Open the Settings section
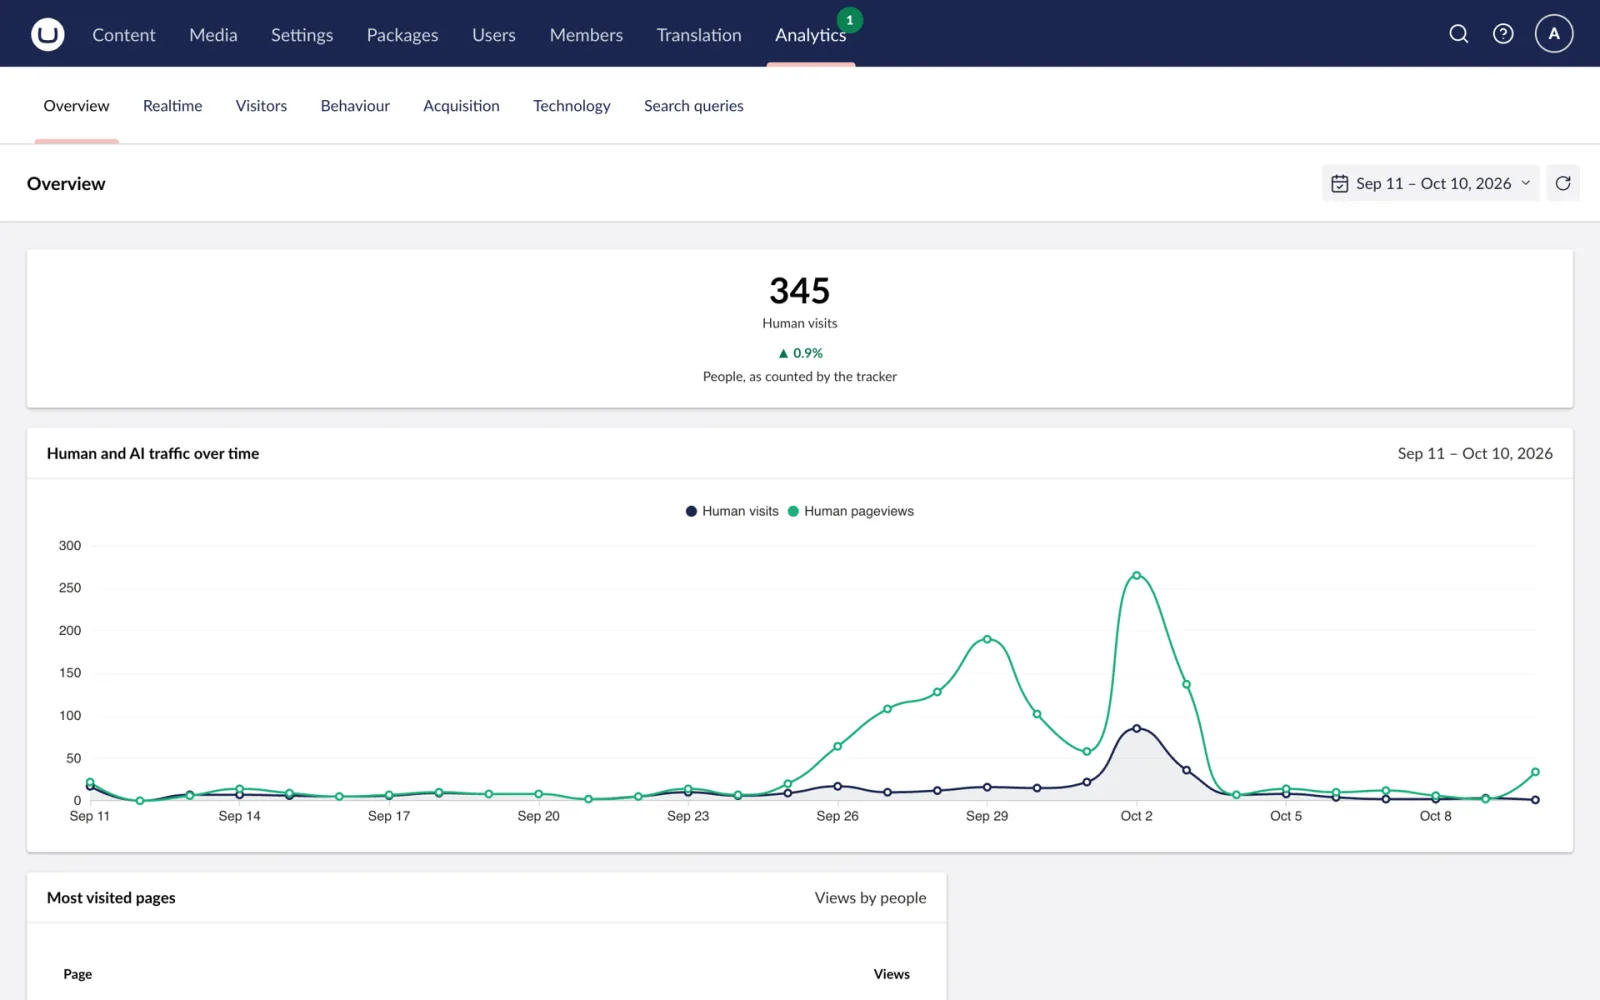Image resolution: width=1600 pixels, height=1000 pixels. coord(302,35)
